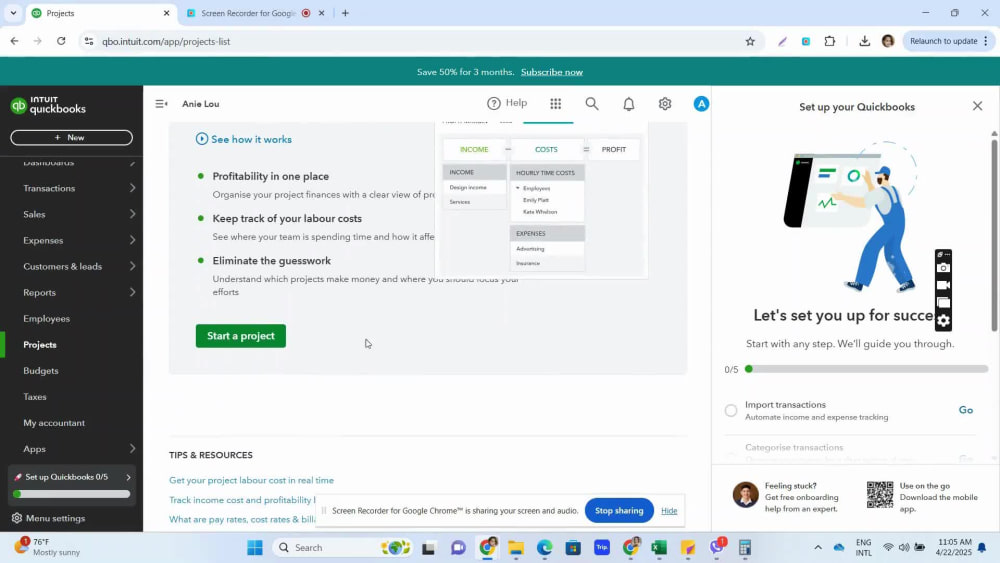1000x563 pixels.
Task: Close the Set up your Quickbooks panel
Action: click(x=978, y=106)
